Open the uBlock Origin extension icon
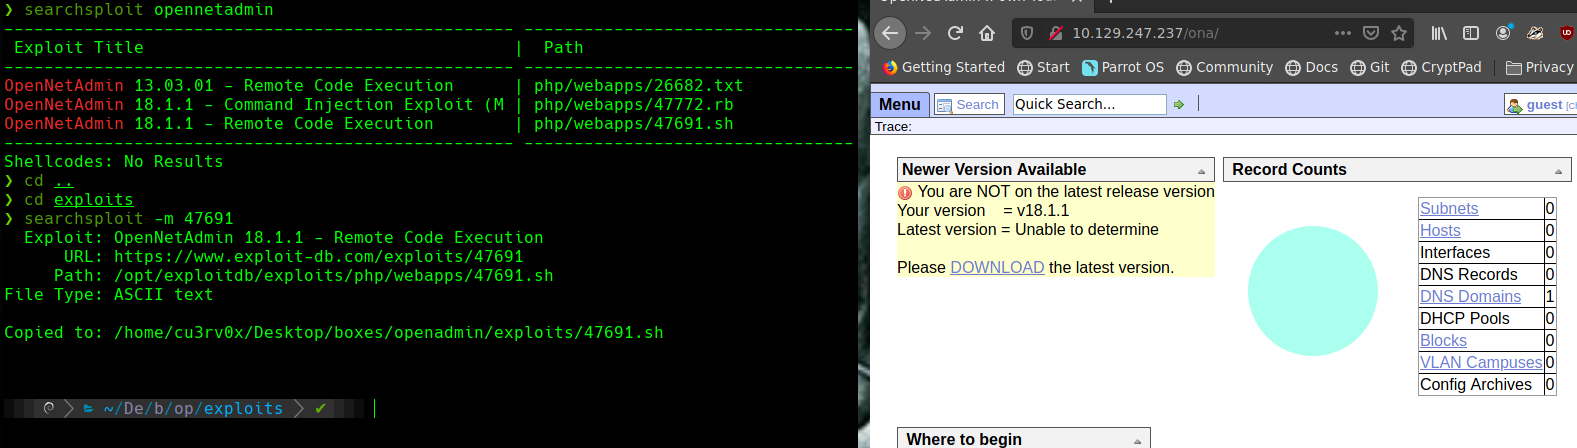The image size is (1577, 448). pos(1566,33)
